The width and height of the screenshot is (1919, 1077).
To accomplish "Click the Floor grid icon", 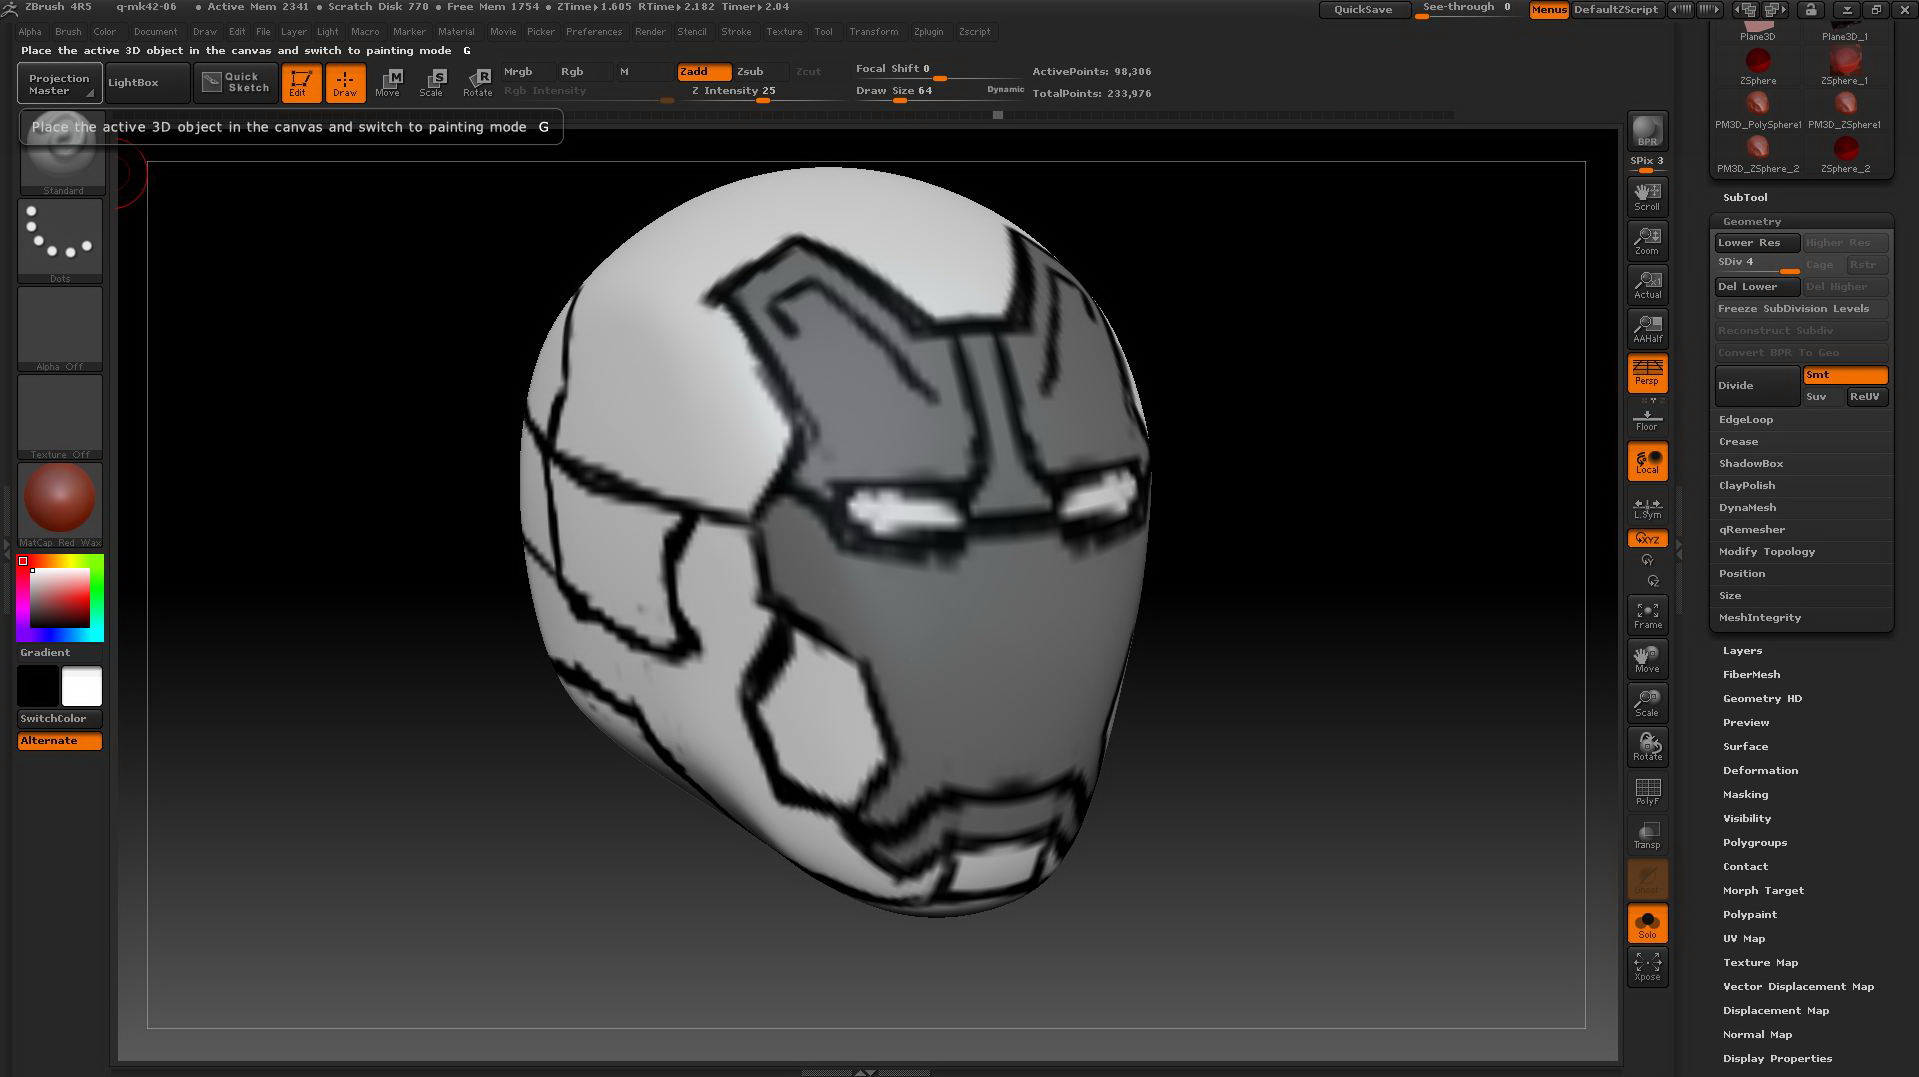I will point(1647,418).
